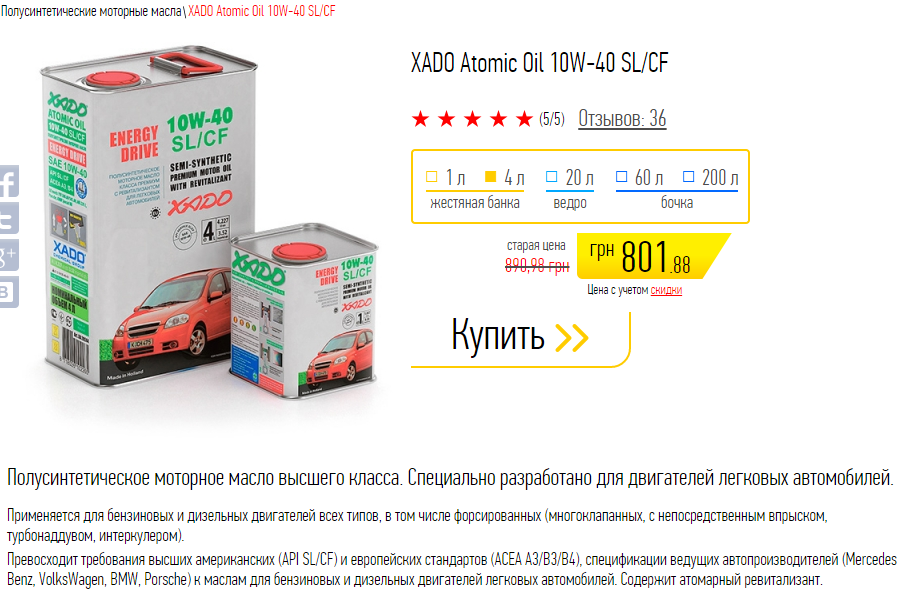Screen dimensions: 903x595
Task: Click the Google Plus share icon
Action: click(x=9, y=255)
